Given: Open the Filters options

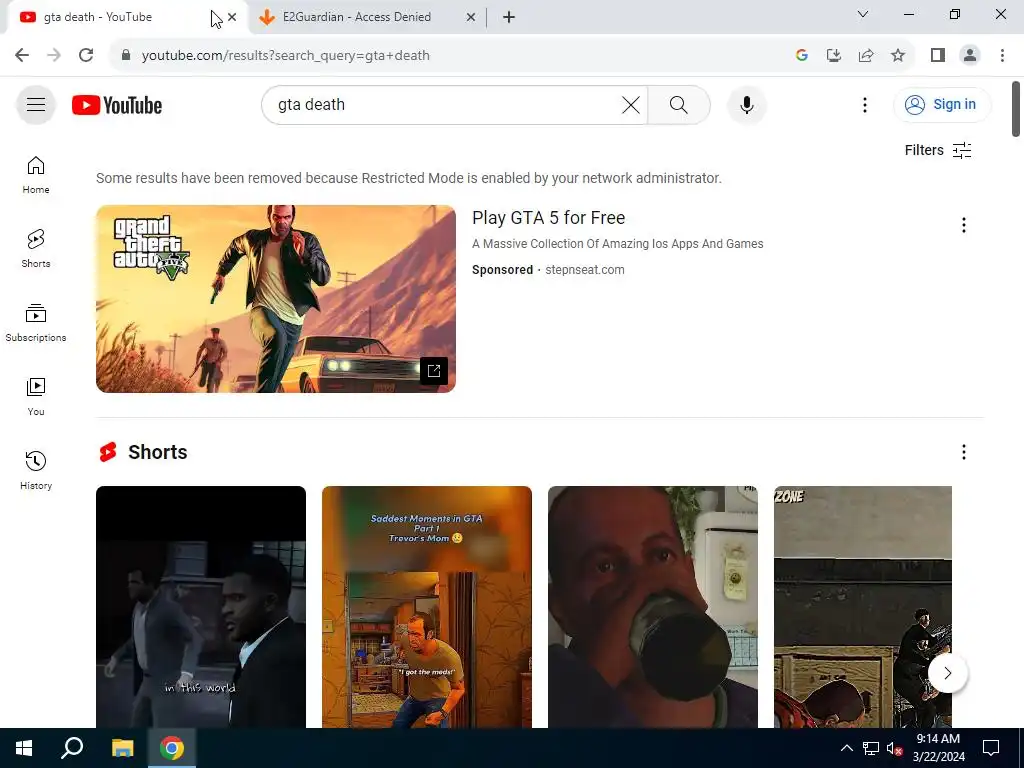Looking at the screenshot, I should (938, 150).
